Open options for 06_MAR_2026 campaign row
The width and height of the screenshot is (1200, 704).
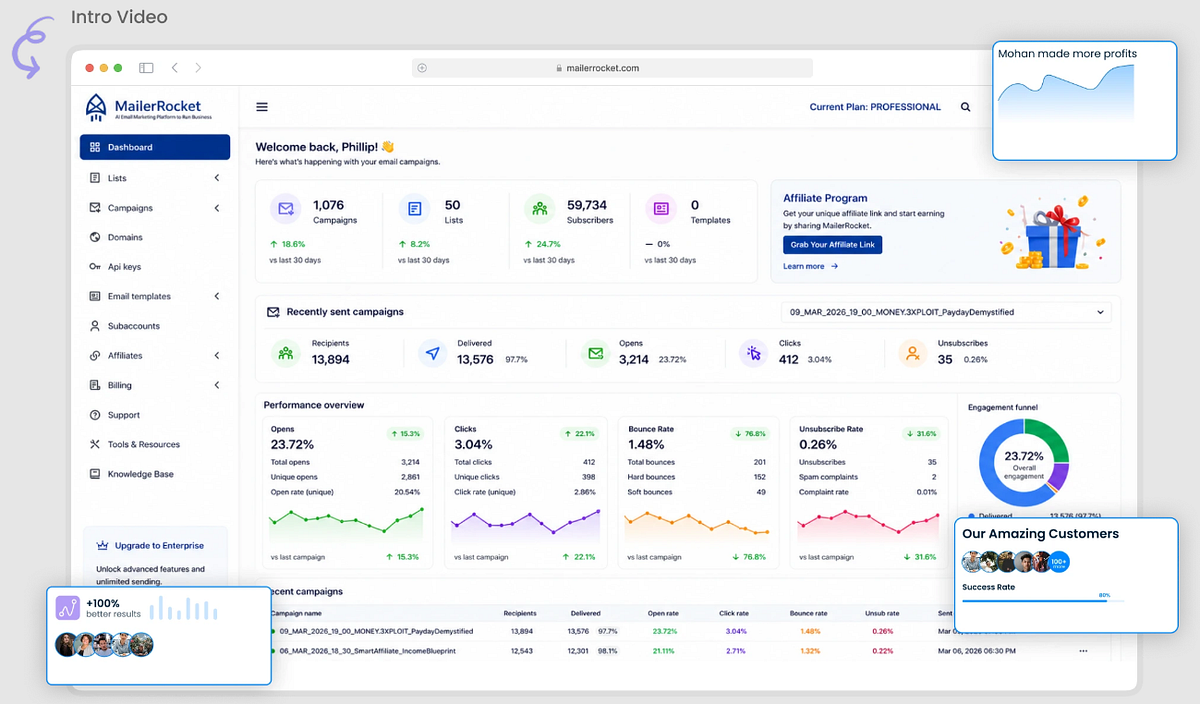1083,651
